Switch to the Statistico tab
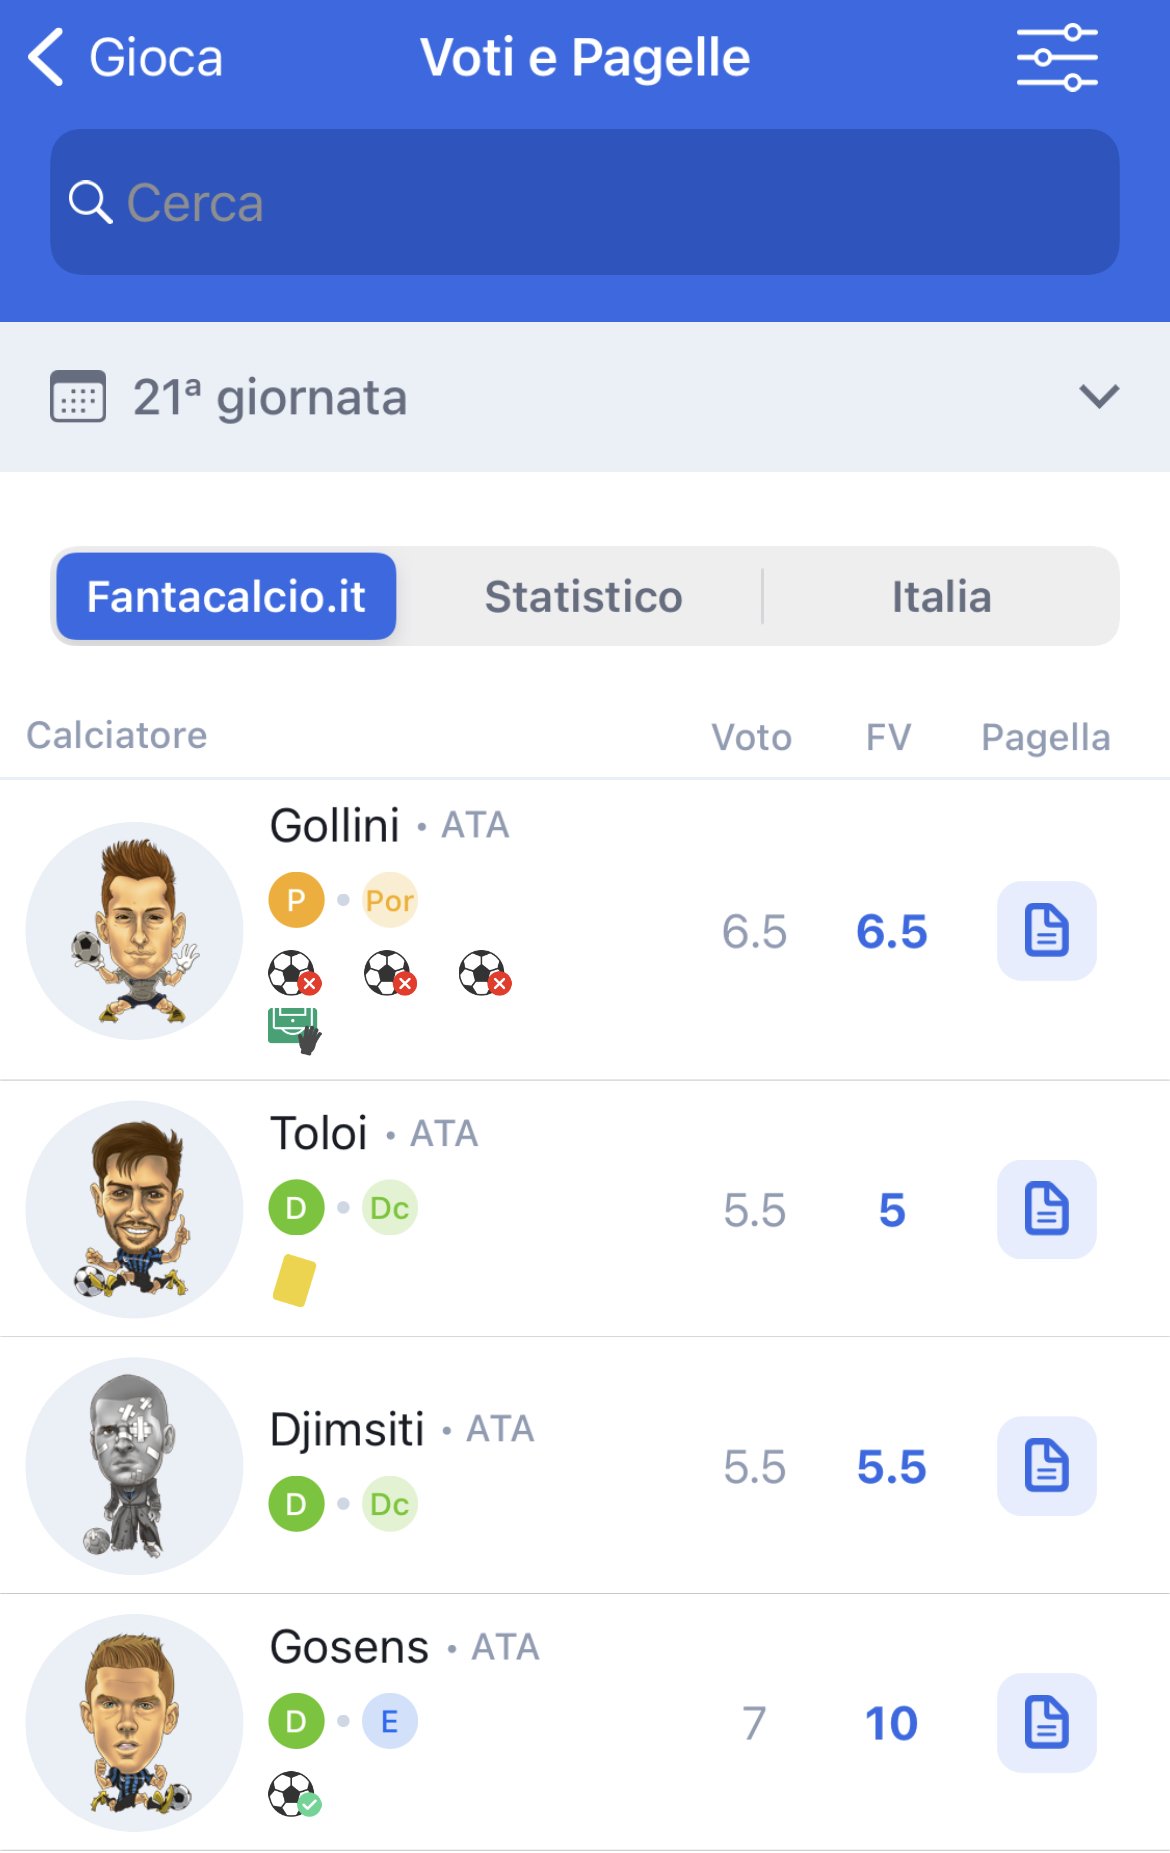The height and width of the screenshot is (1853, 1170). (583, 597)
